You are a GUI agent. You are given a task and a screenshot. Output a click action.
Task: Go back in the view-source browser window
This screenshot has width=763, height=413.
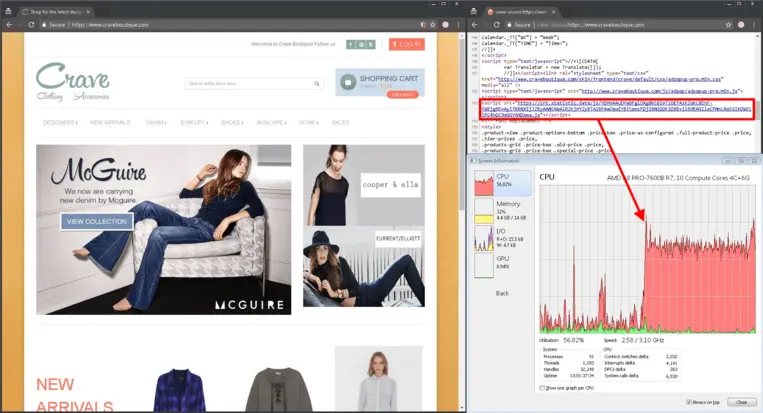point(474,25)
